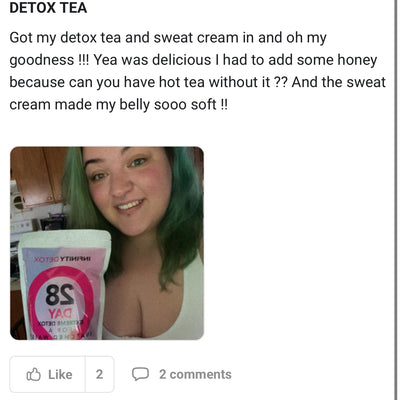
Task: Click the line 'cream made my belly sooo soft'
Action: point(118,105)
